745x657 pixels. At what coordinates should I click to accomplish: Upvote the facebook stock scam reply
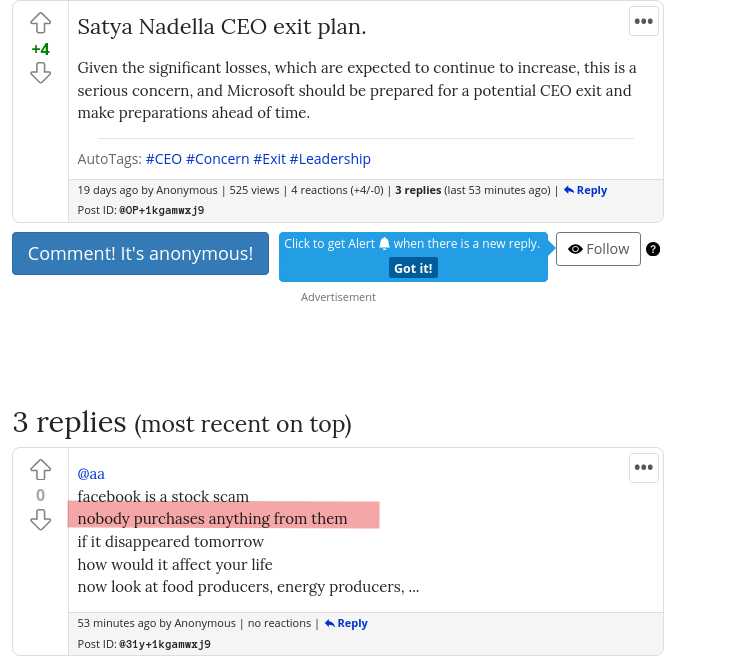(x=40, y=470)
